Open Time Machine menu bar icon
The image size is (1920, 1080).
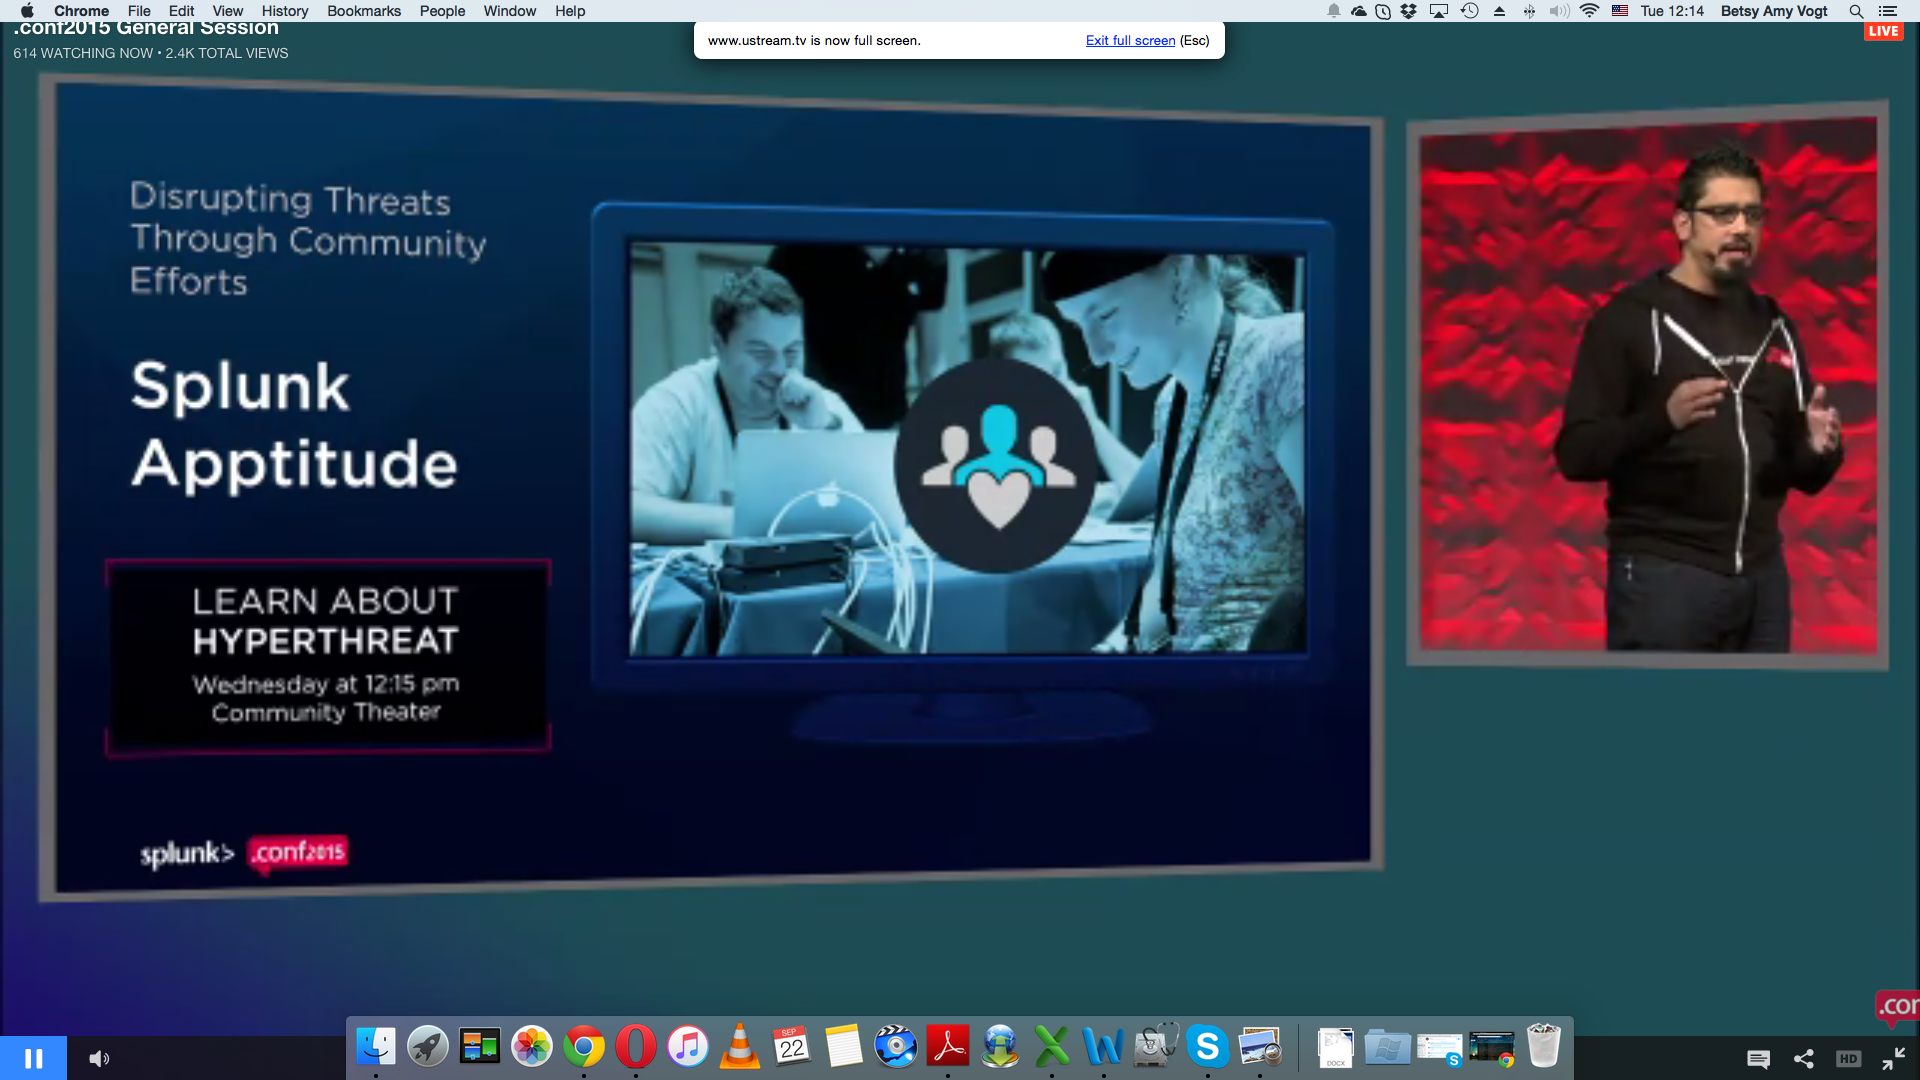click(1469, 11)
